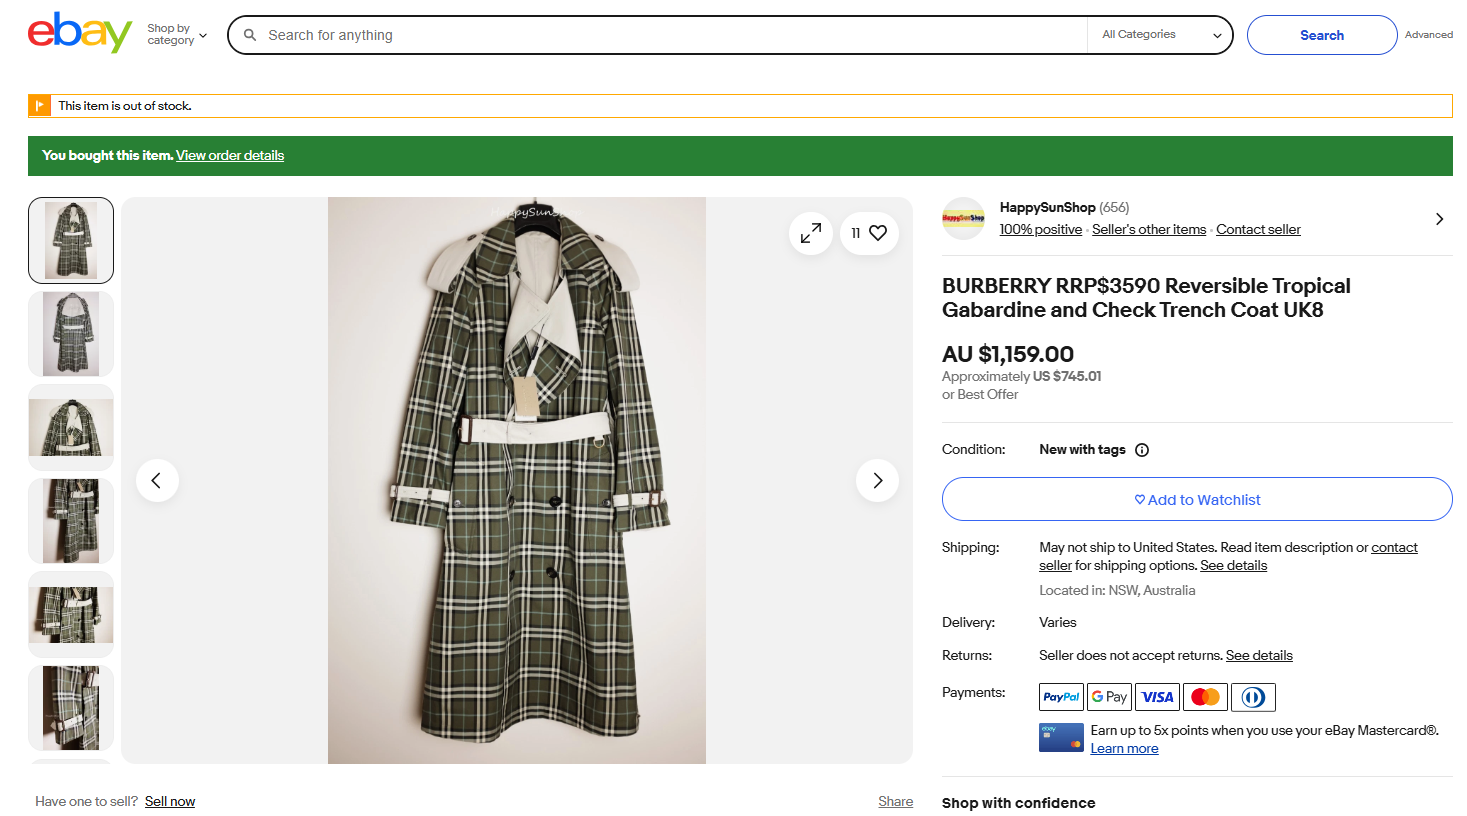Open the View order details link
This screenshot has height=816, width=1467.
pyautogui.click(x=230, y=156)
